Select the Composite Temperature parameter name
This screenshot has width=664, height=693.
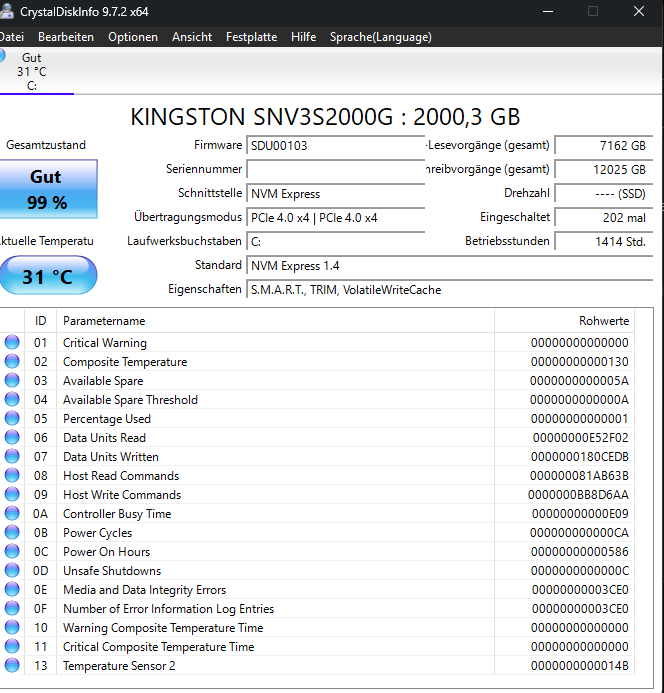(x=125, y=362)
